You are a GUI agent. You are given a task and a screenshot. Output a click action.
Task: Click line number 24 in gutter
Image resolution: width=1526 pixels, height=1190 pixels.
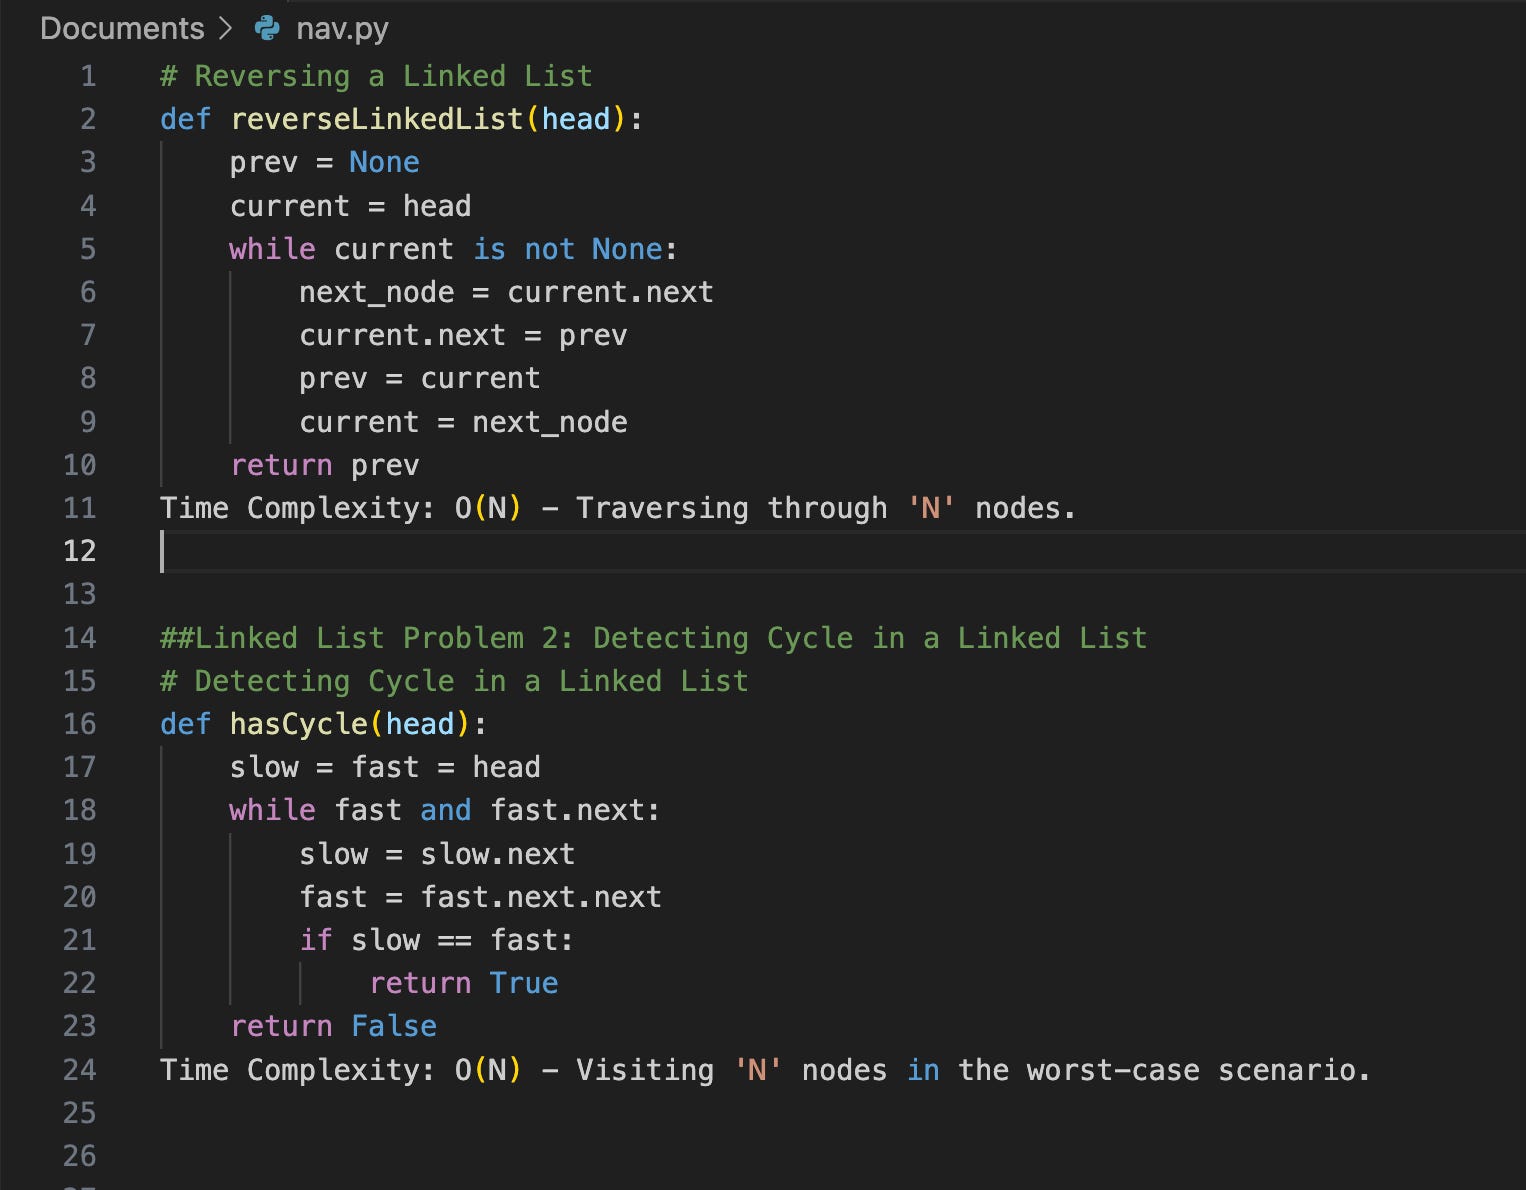(x=80, y=1070)
